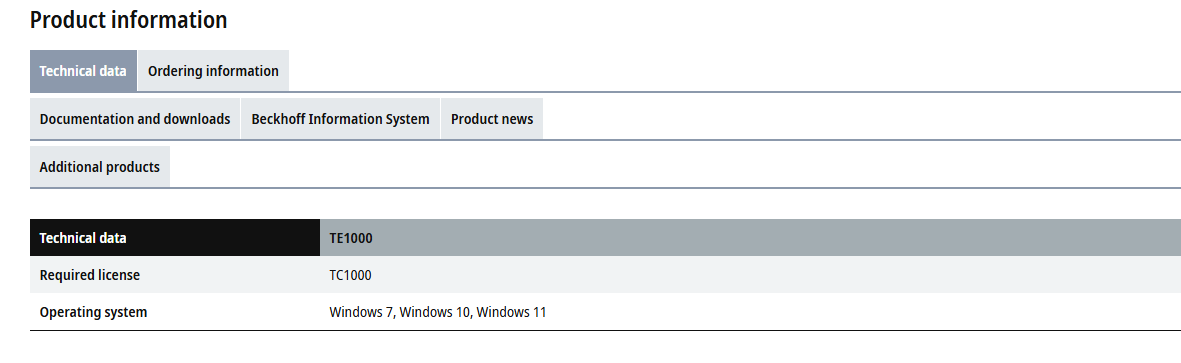This screenshot has height=363, width=1181.
Task: Click the word 'Beckhoff' in the tab row
Action: point(278,119)
